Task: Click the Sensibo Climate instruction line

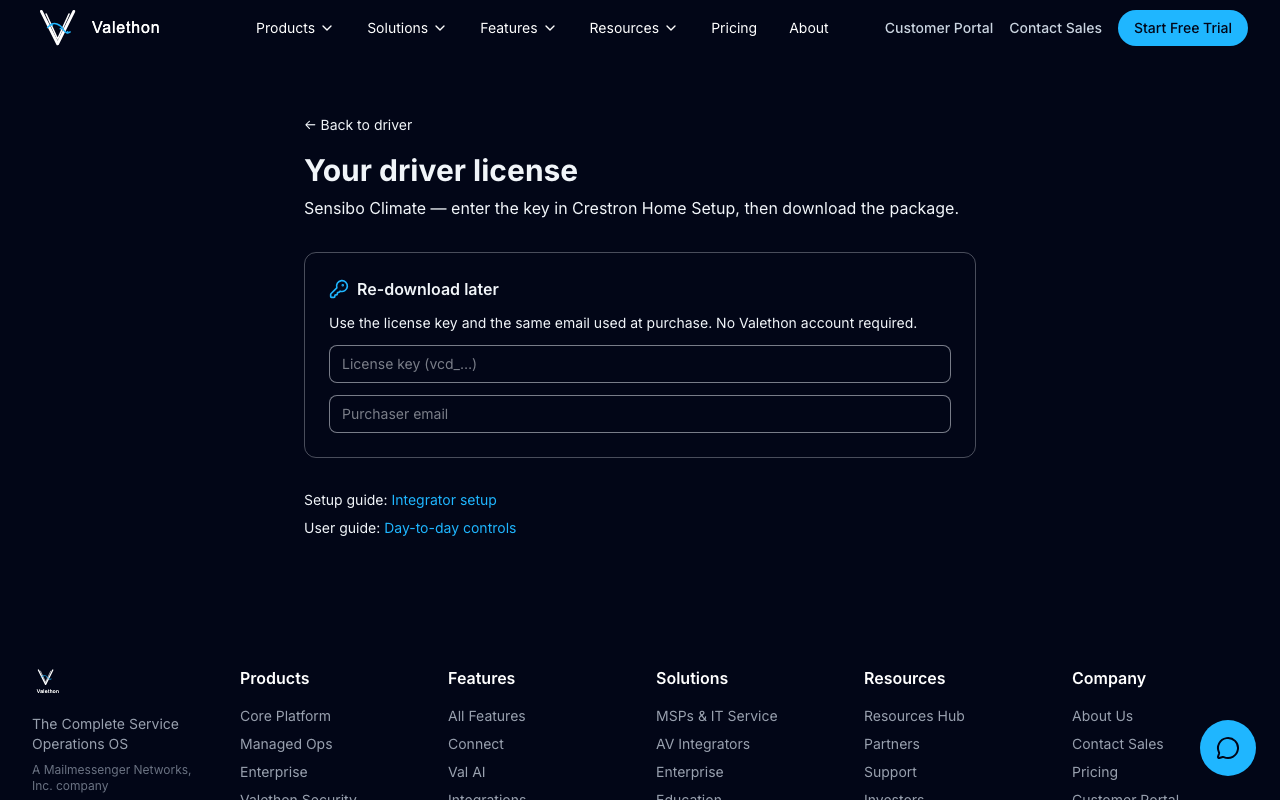Action: 631,209
